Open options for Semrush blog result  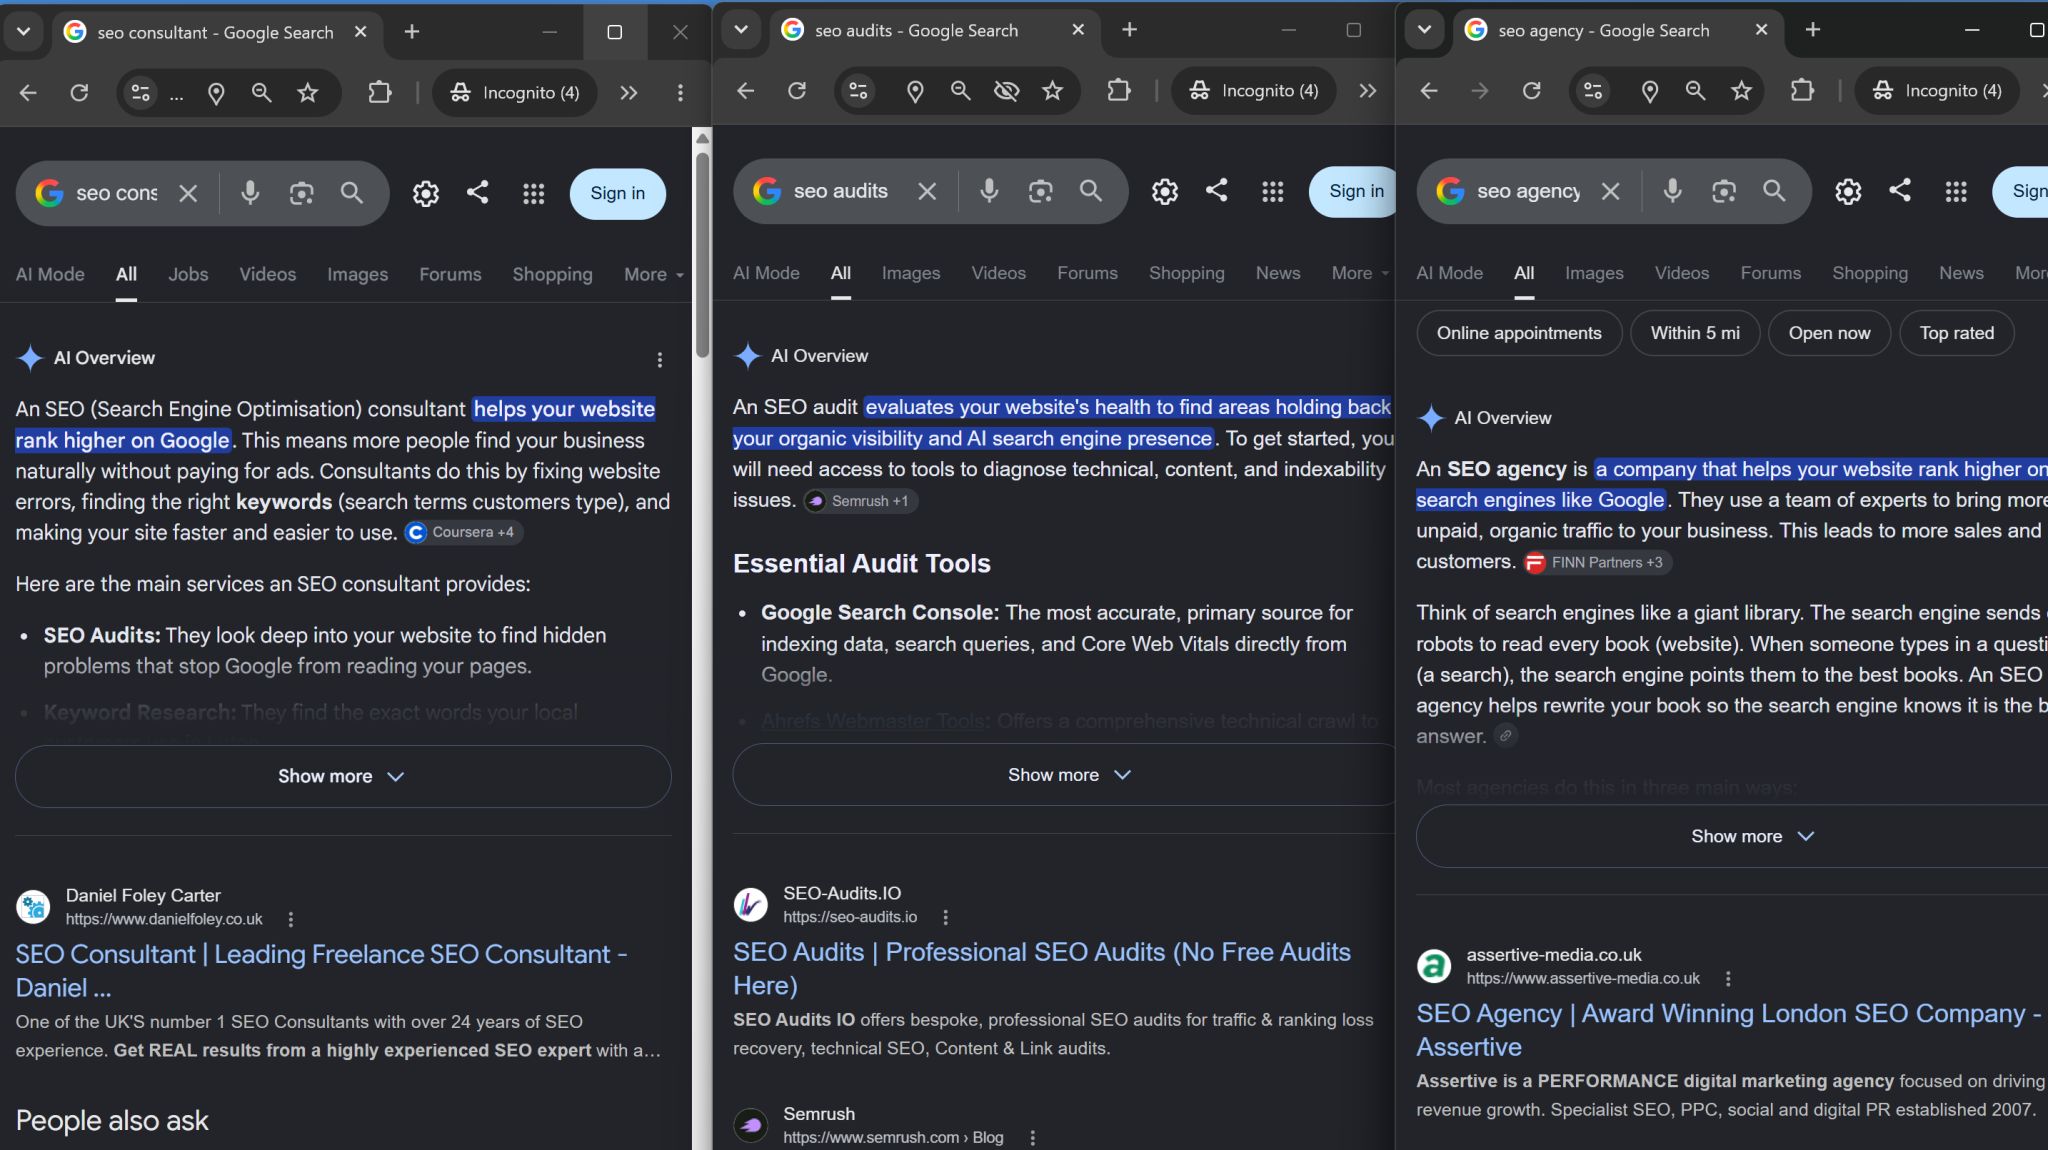[1032, 1138]
